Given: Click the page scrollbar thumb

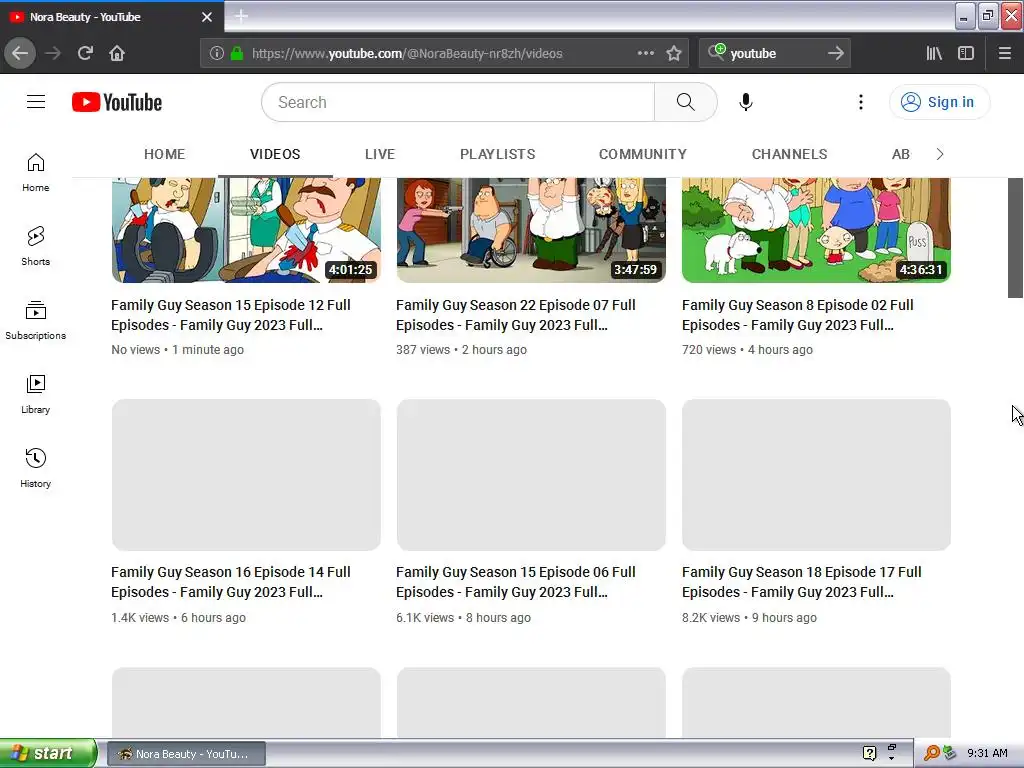Looking at the screenshot, I should [1016, 237].
